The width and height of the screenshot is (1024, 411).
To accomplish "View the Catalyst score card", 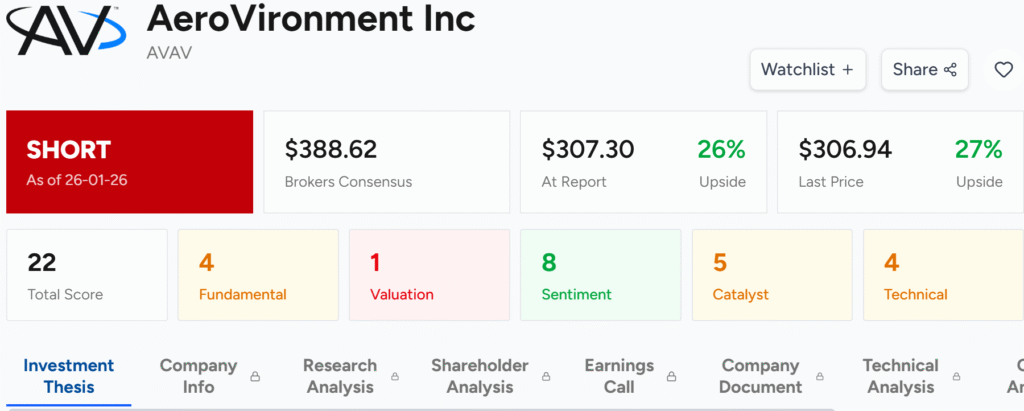I will [772, 275].
